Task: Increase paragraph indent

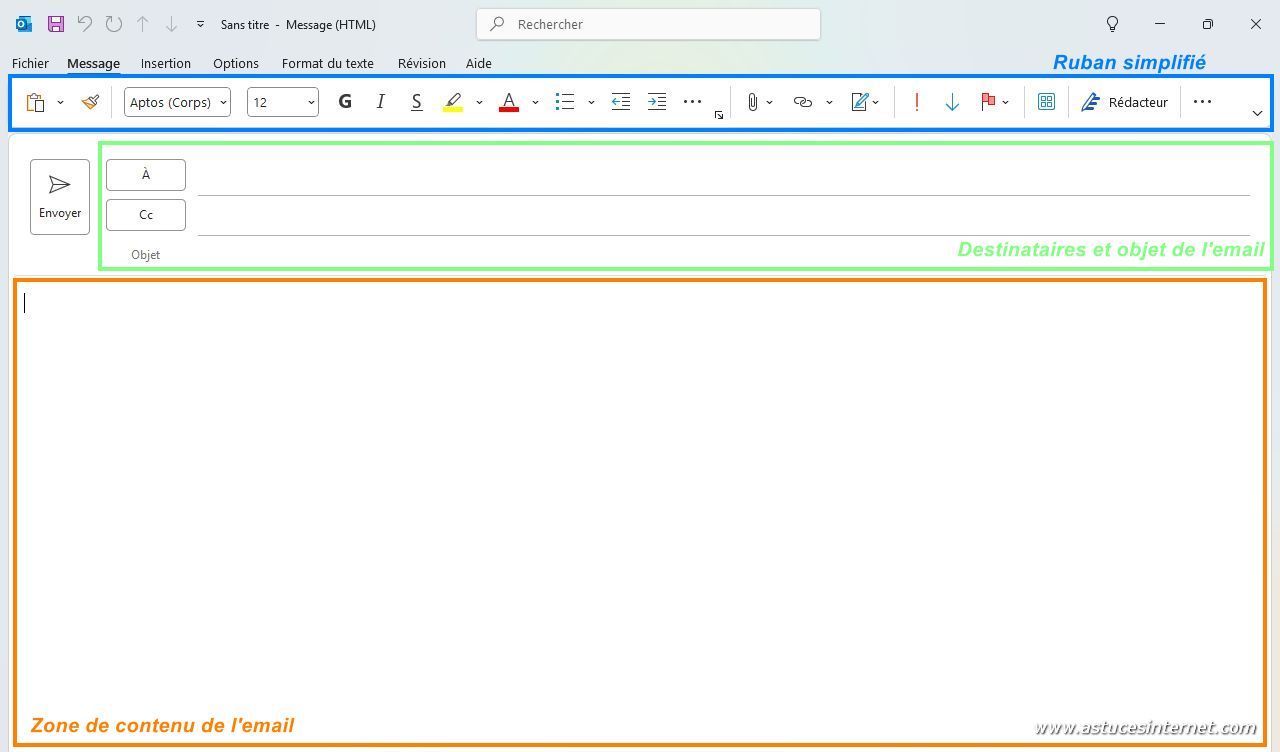Action: 657,102
